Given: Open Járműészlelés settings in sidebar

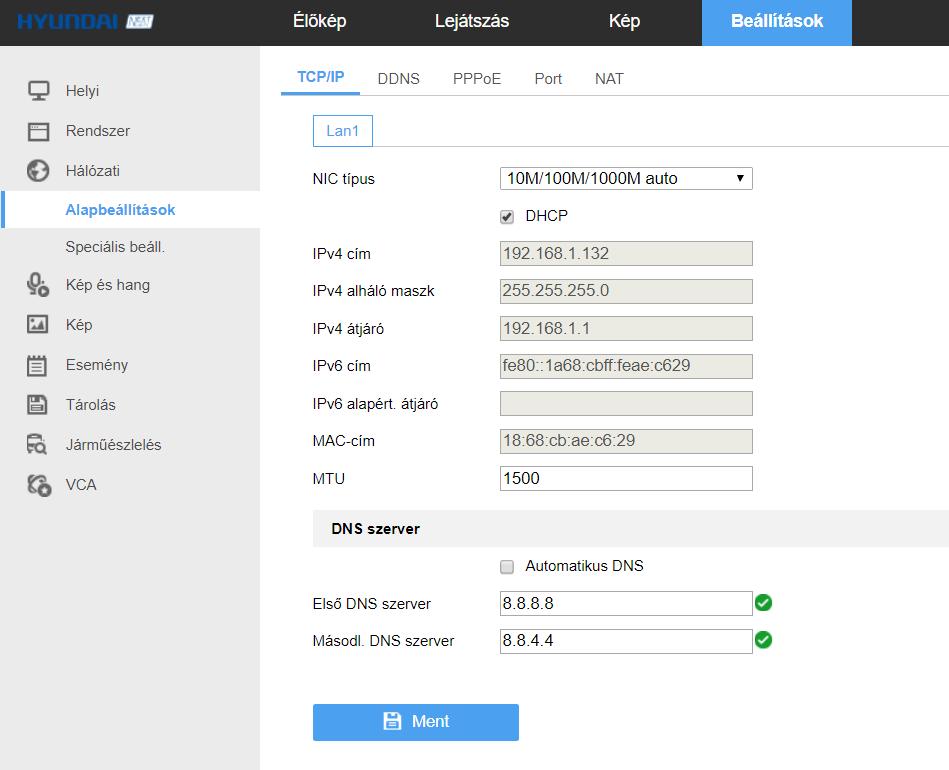Looking at the screenshot, I should click(113, 444).
